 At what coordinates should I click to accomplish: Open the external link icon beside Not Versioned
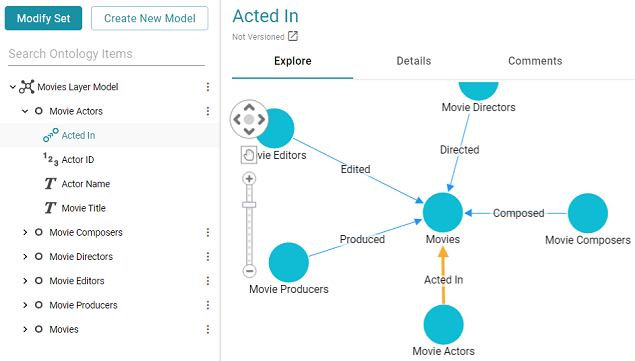pyautogui.click(x=293, y=36)
